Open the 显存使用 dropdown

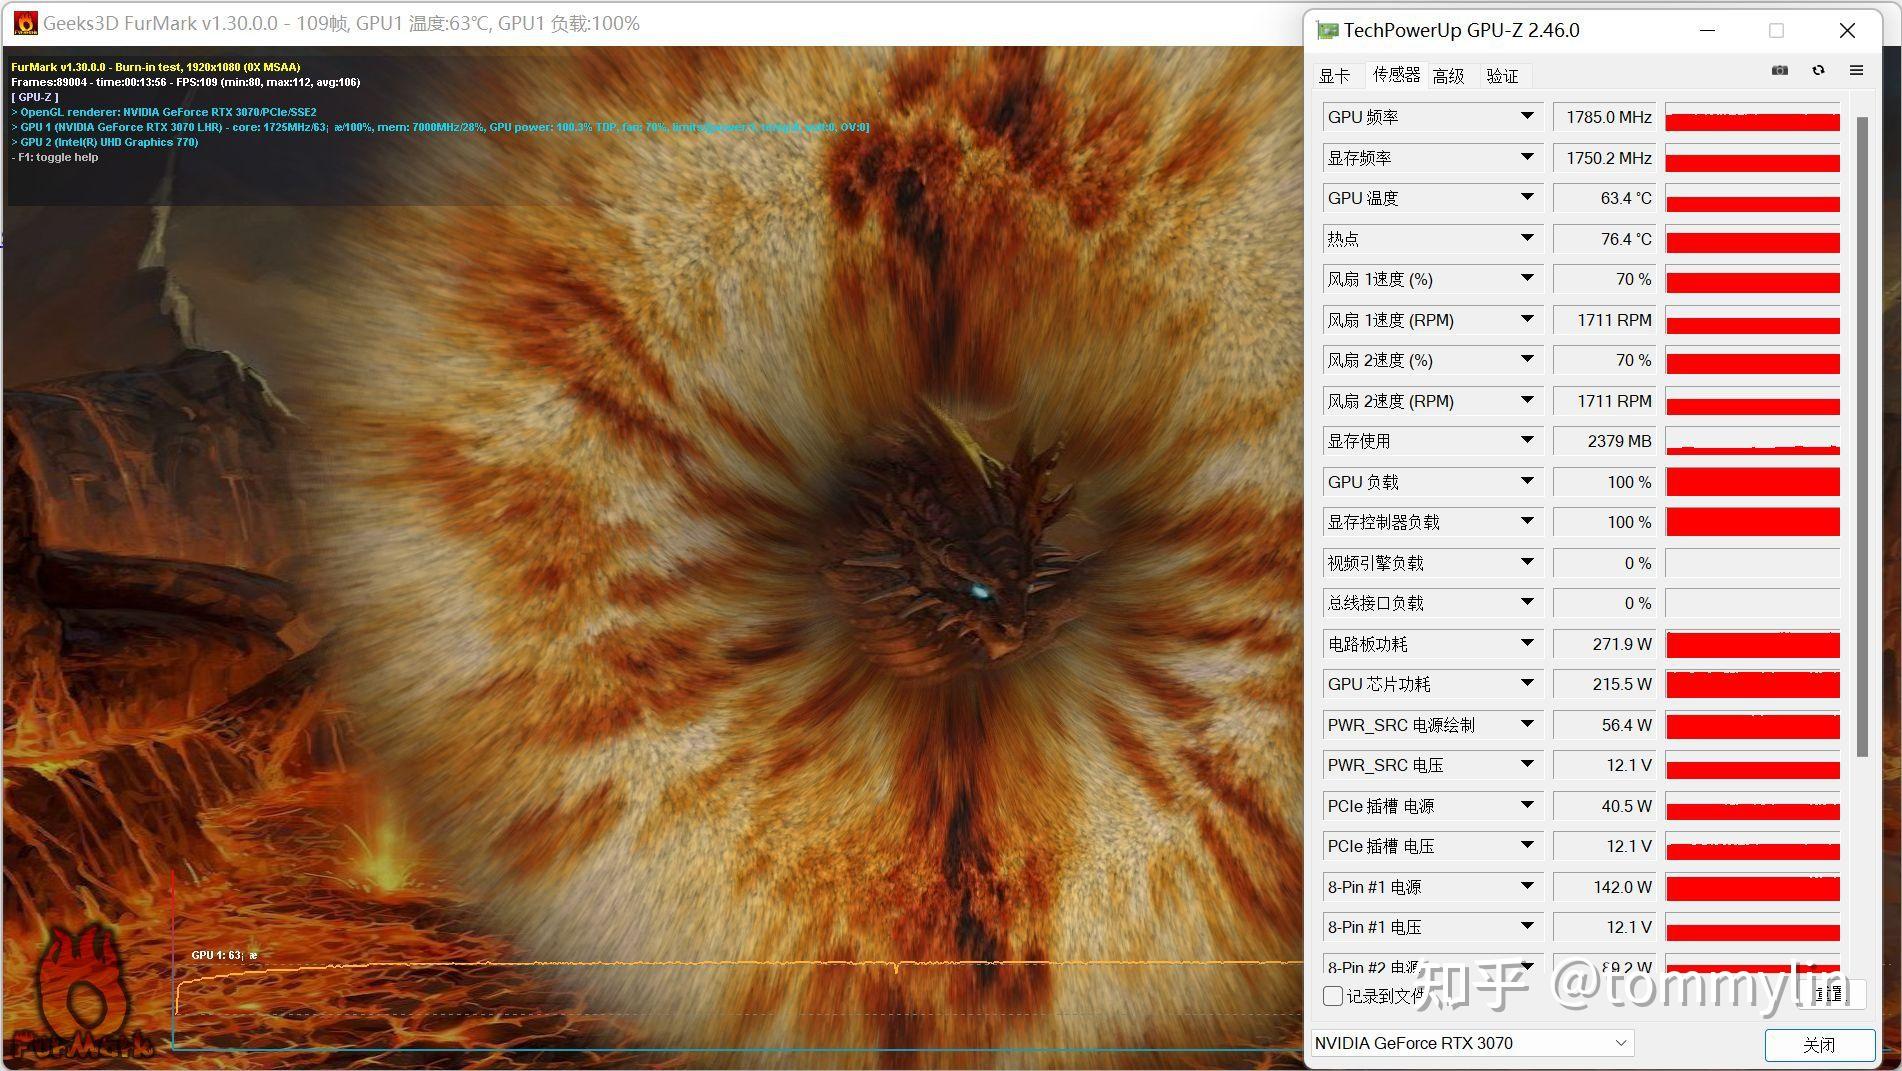[x=1527, y=441]
